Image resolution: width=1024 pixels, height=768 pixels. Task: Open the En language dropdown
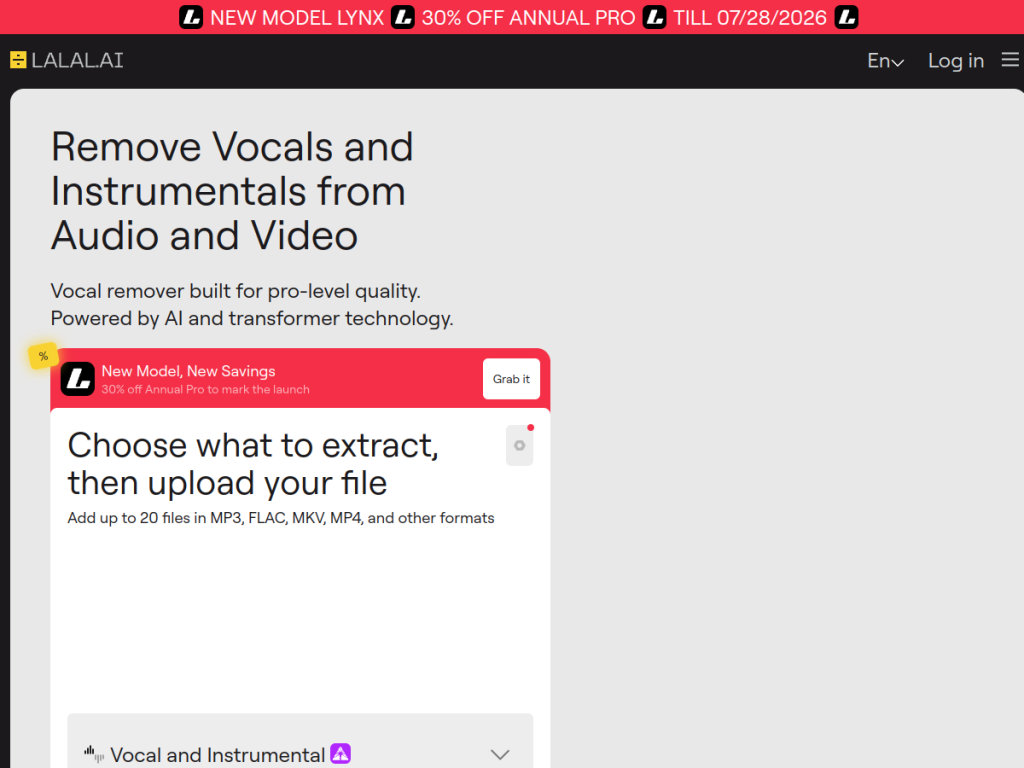pos(886,61)
